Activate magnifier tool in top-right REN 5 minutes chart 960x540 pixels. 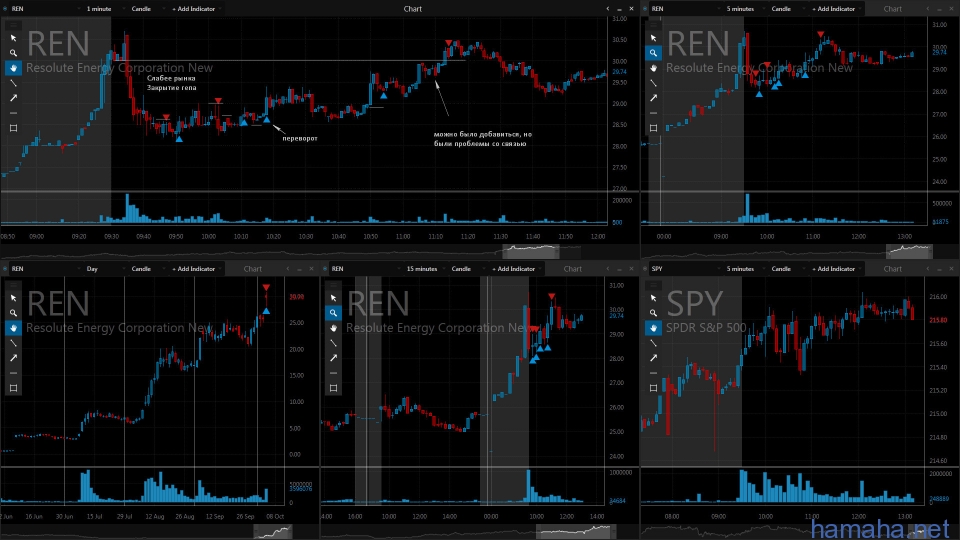tap(653, 53)
